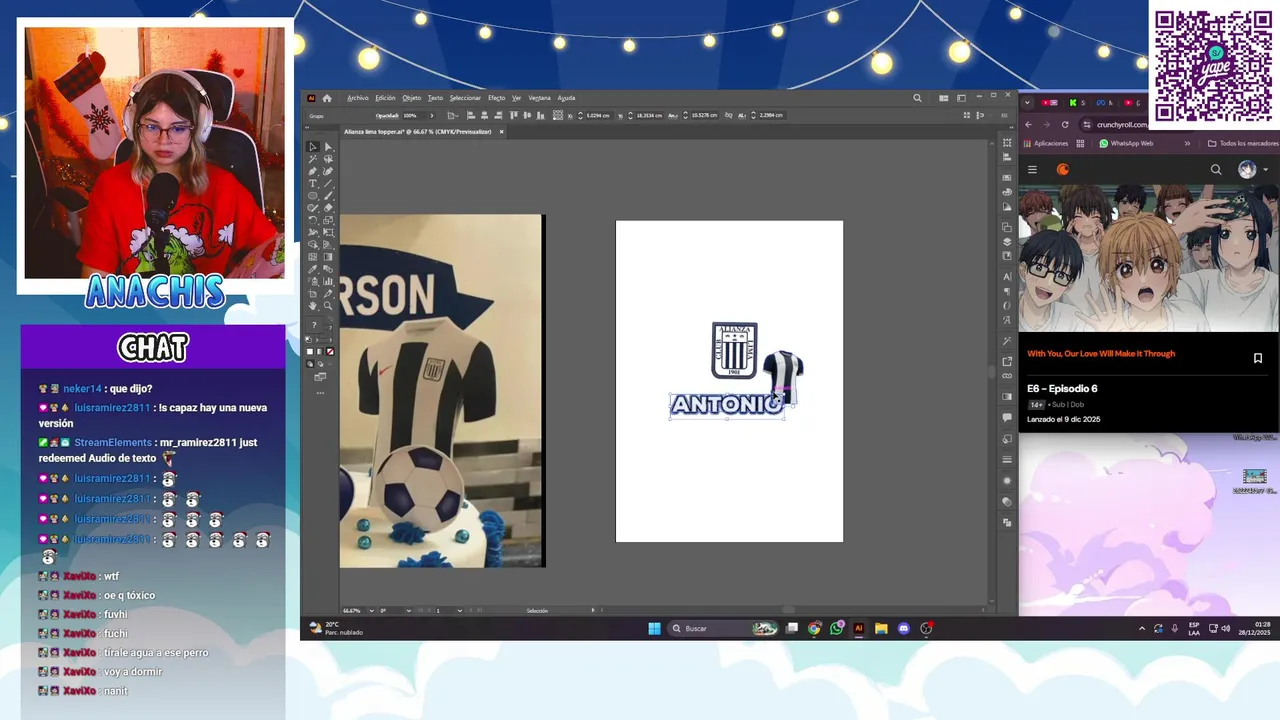1280x720 pixels.
Task: Select the Type tool
Action: point(313,183)
